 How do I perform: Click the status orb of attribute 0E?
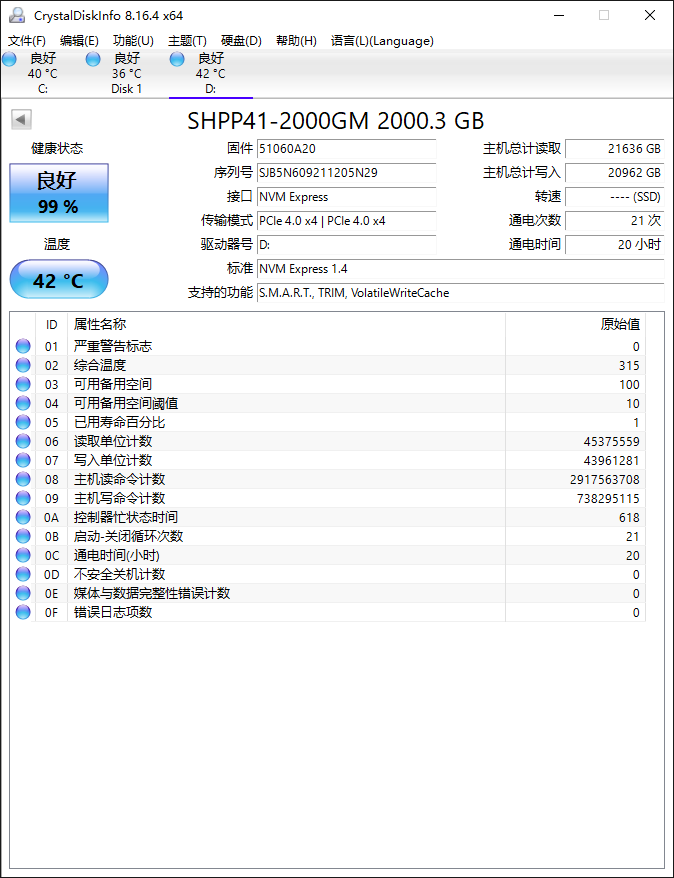(x=23, y=594)
